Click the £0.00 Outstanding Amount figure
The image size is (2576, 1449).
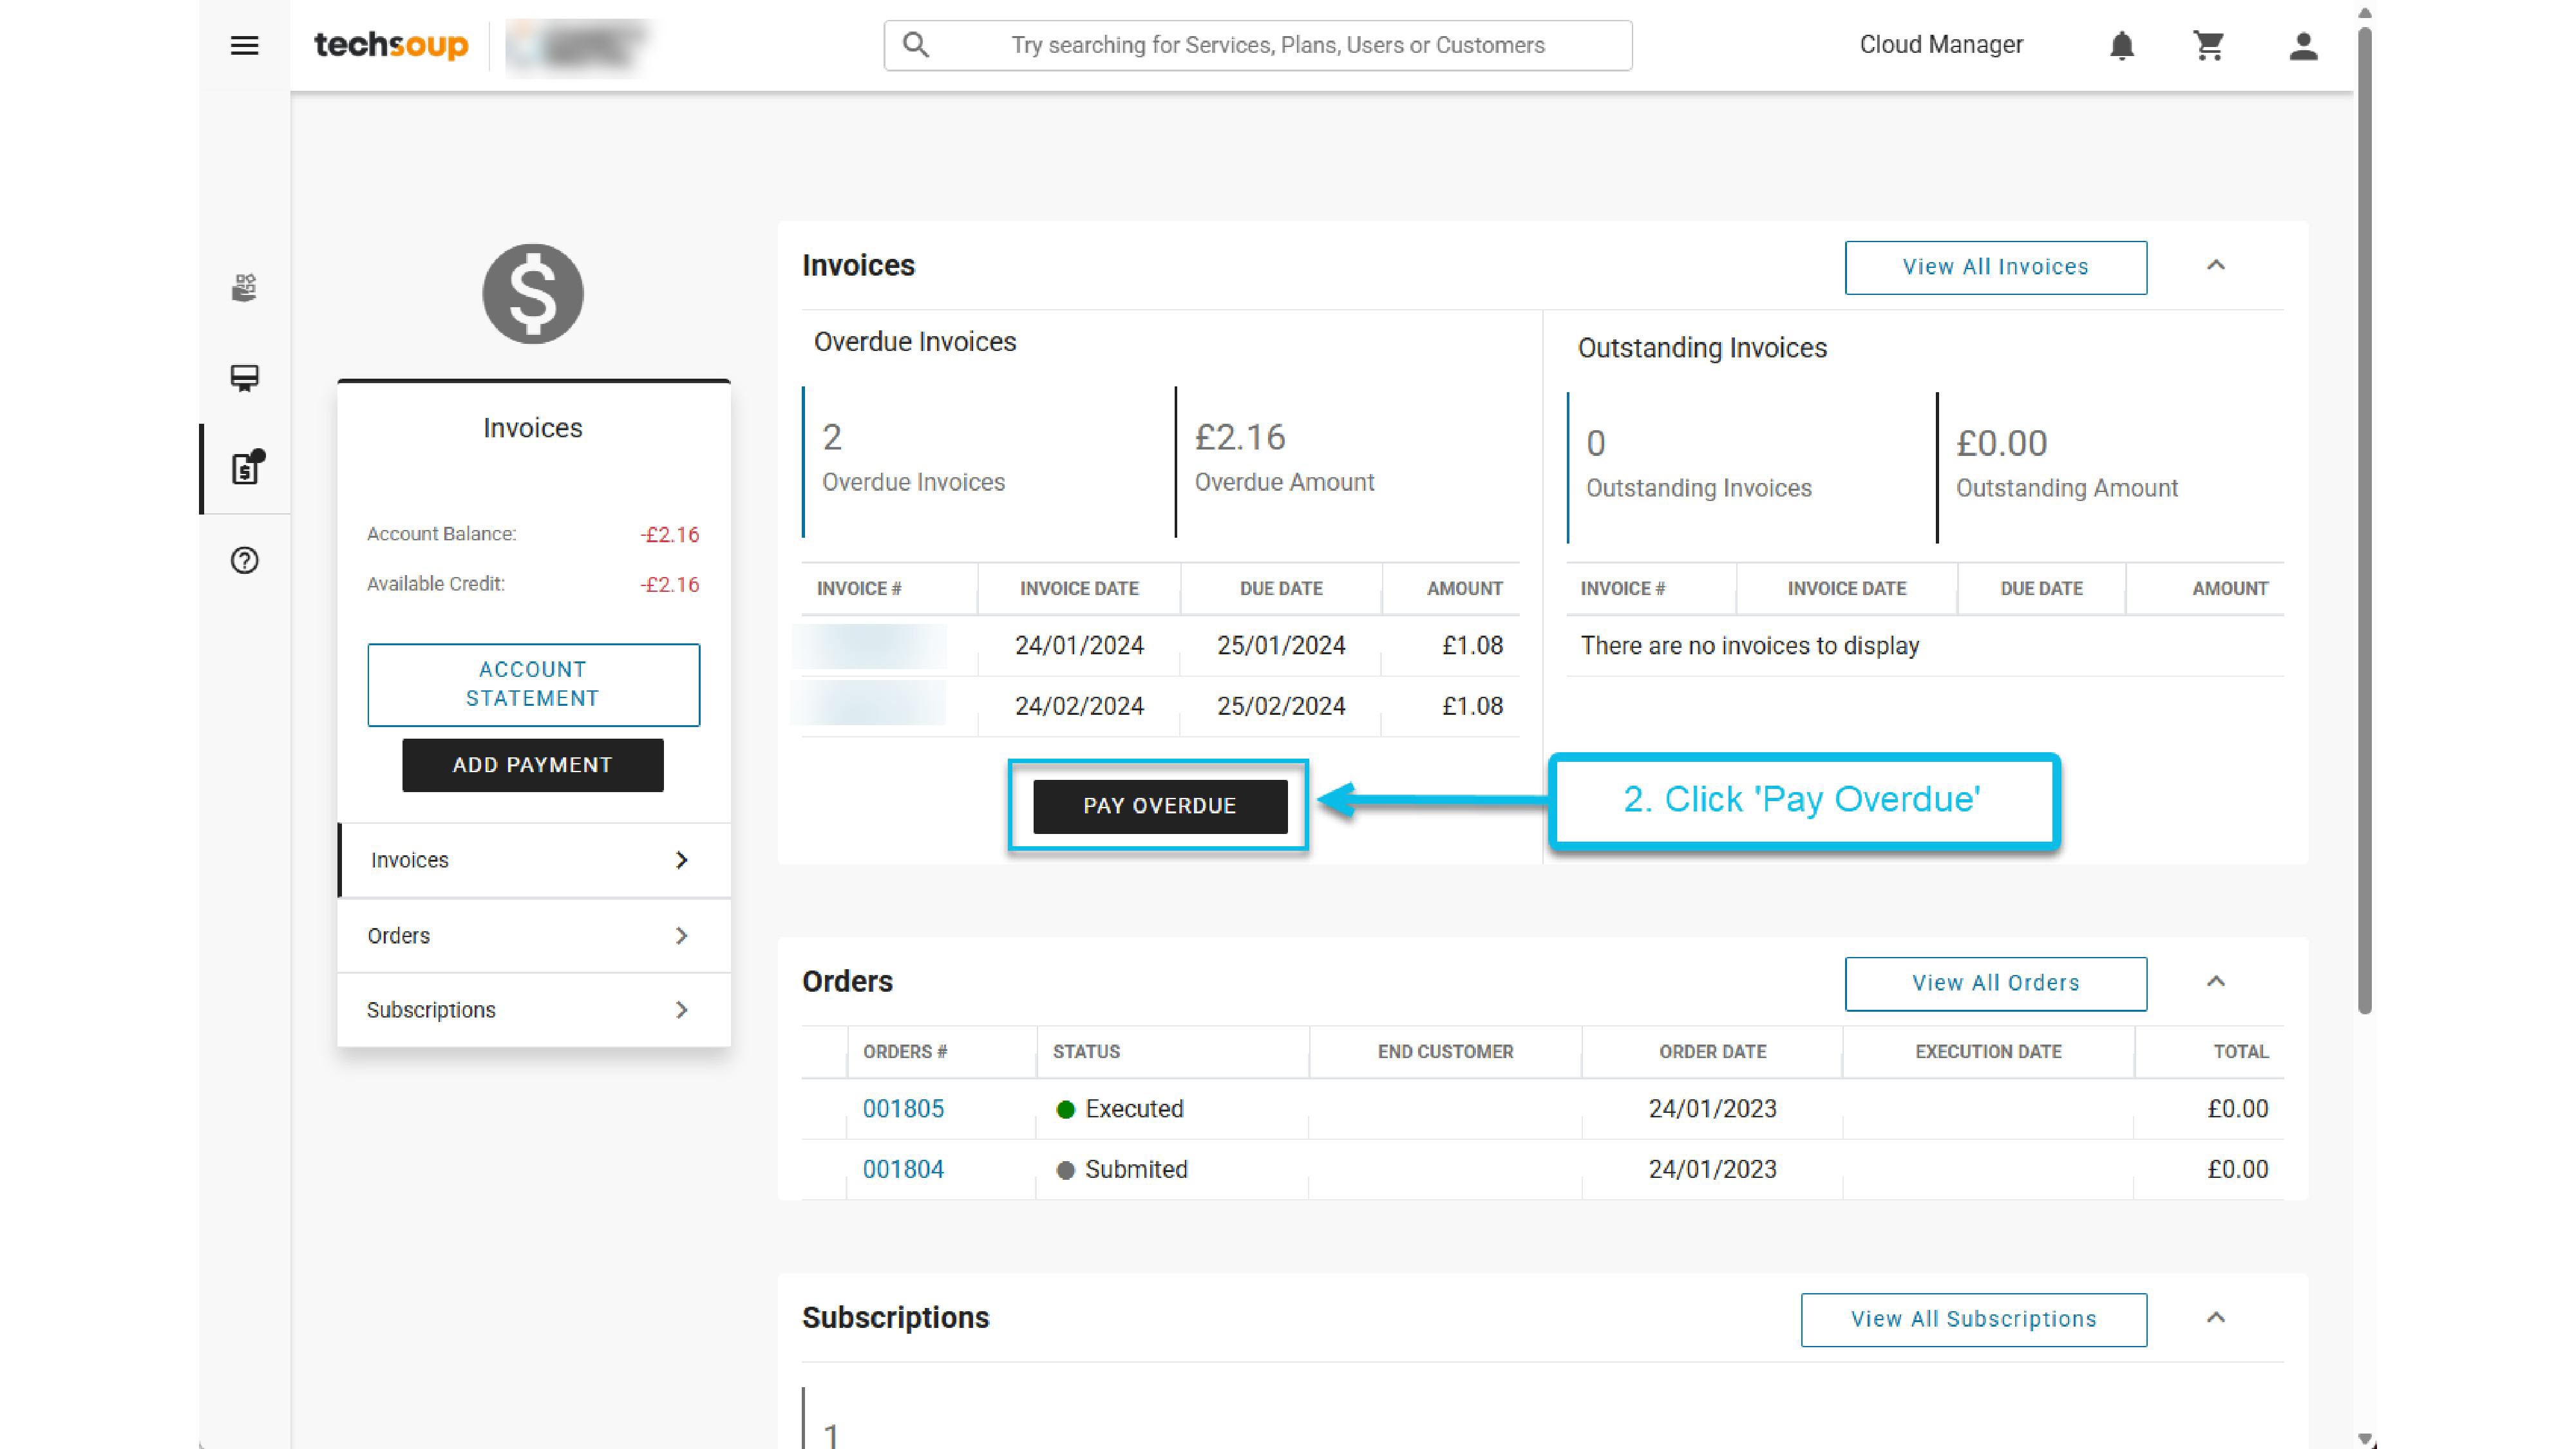[2001, 444]
